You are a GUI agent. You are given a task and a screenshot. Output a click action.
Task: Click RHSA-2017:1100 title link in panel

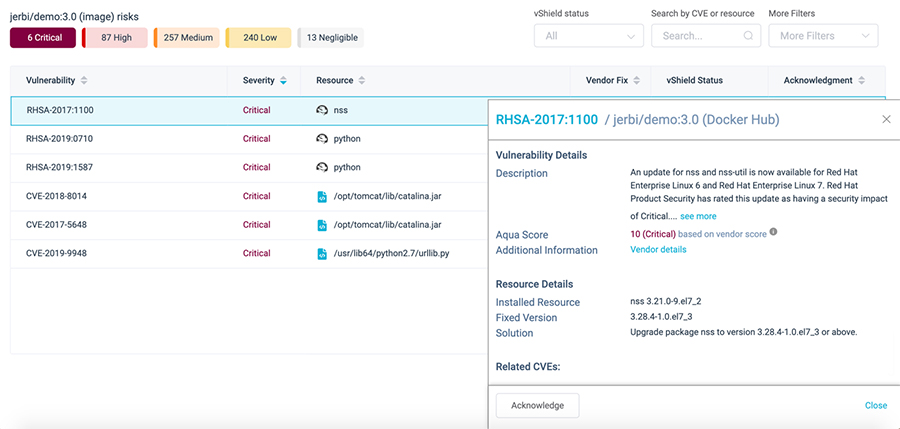[x=547, y=119]
